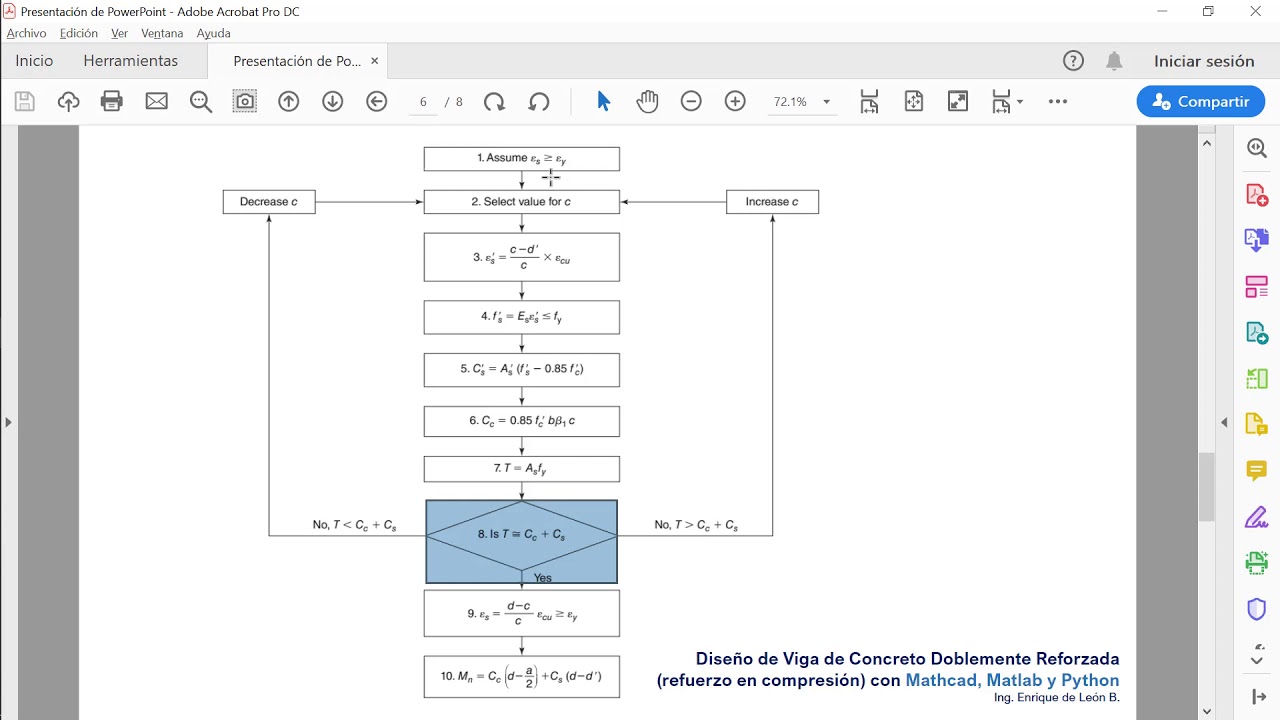Click the upload to cloud icon
The width and height of the screenshot is (1280, 720).
point(68,101)
